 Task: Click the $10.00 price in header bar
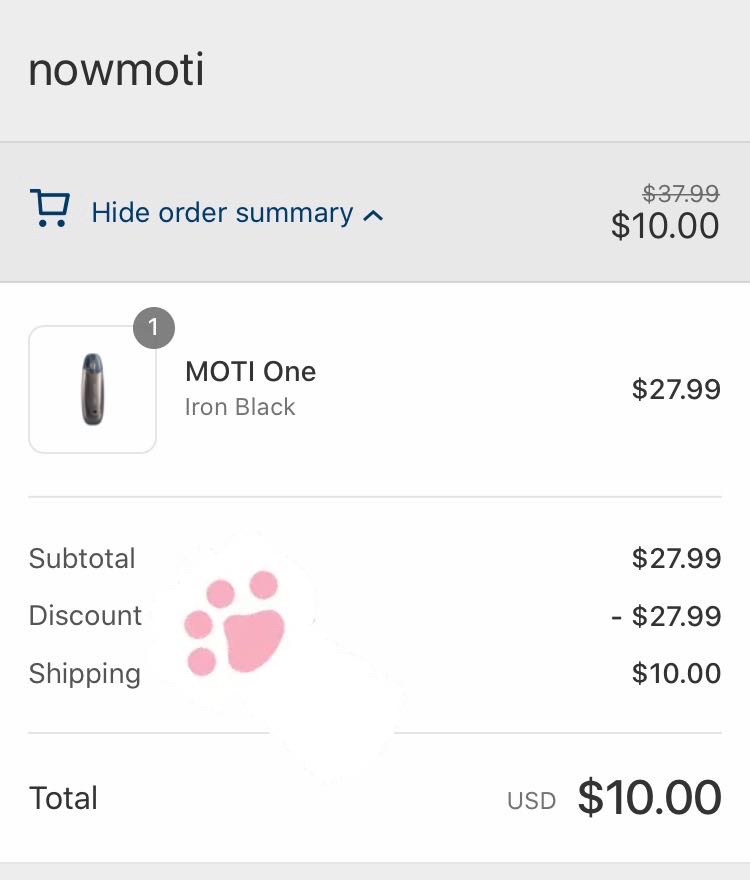tap(665, 226)
